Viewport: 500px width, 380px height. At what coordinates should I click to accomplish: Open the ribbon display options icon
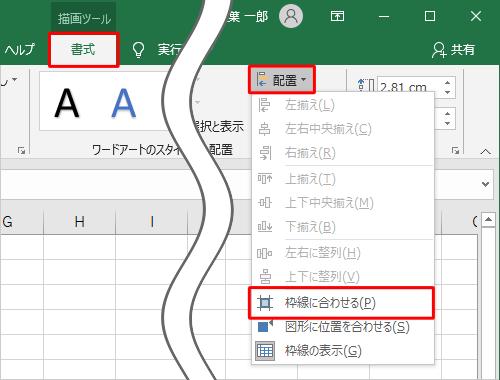[337, 16]
